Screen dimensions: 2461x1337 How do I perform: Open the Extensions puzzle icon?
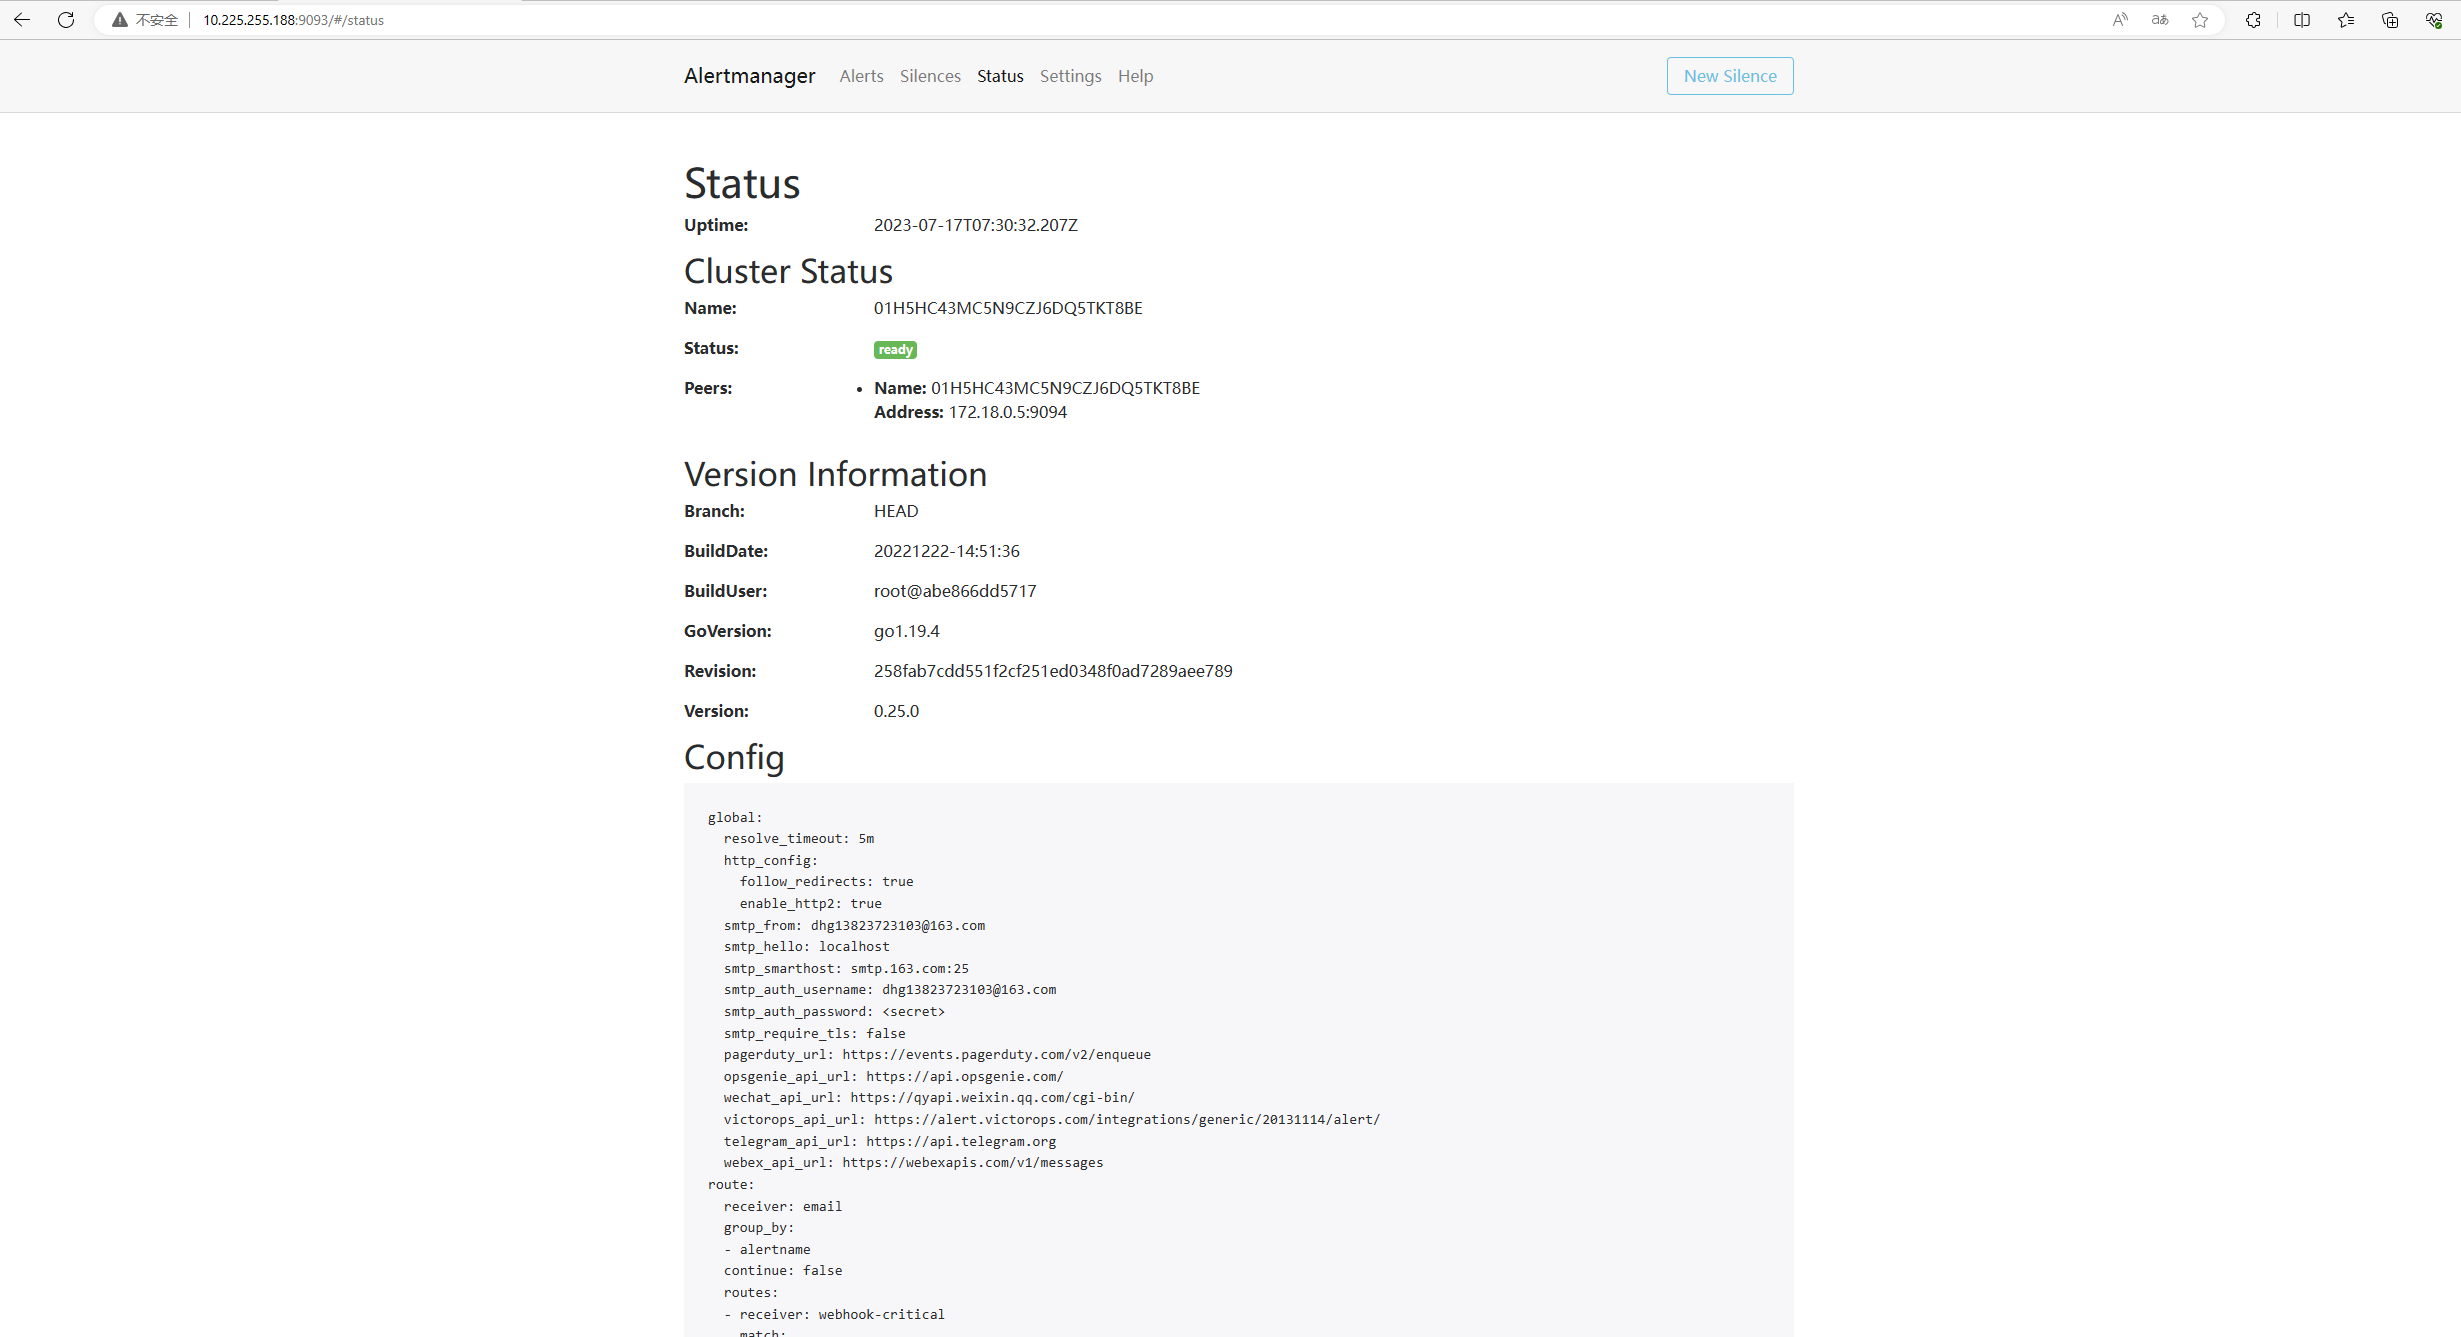click(x=2253, y=19)
